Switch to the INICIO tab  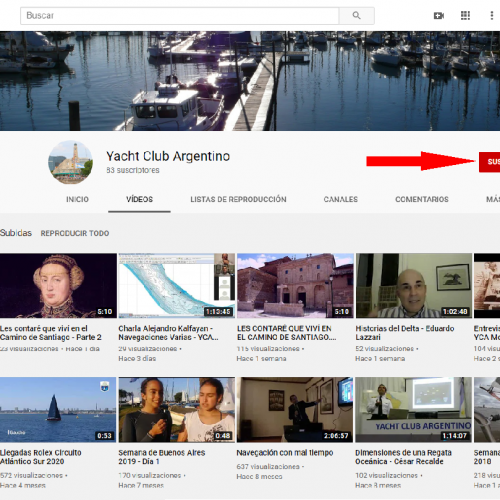click(77, 199)
